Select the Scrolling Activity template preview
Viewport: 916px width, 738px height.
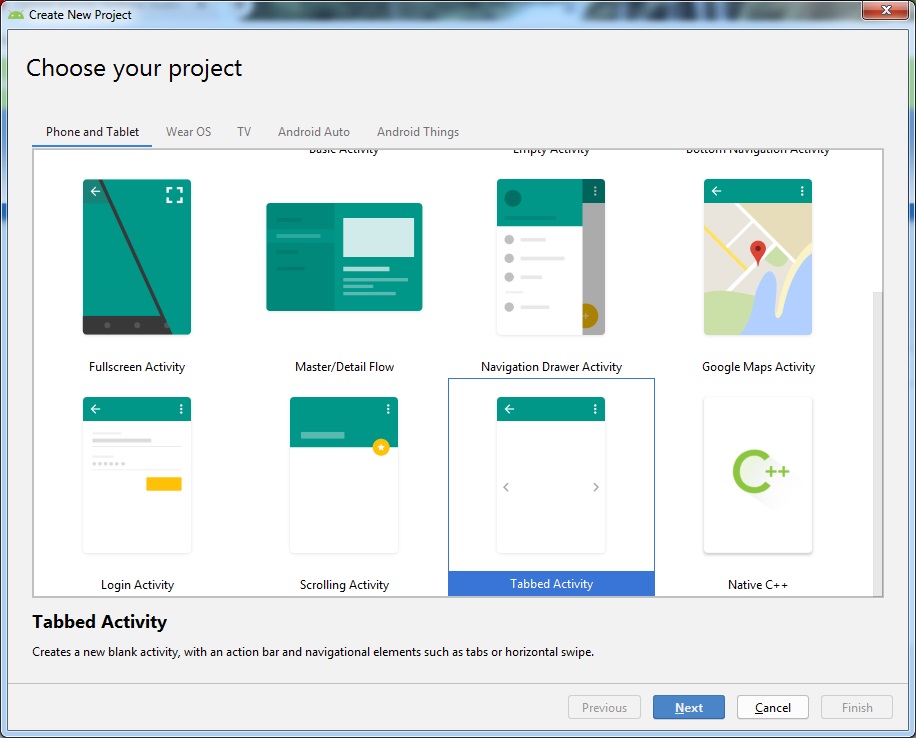pos(344,475)
